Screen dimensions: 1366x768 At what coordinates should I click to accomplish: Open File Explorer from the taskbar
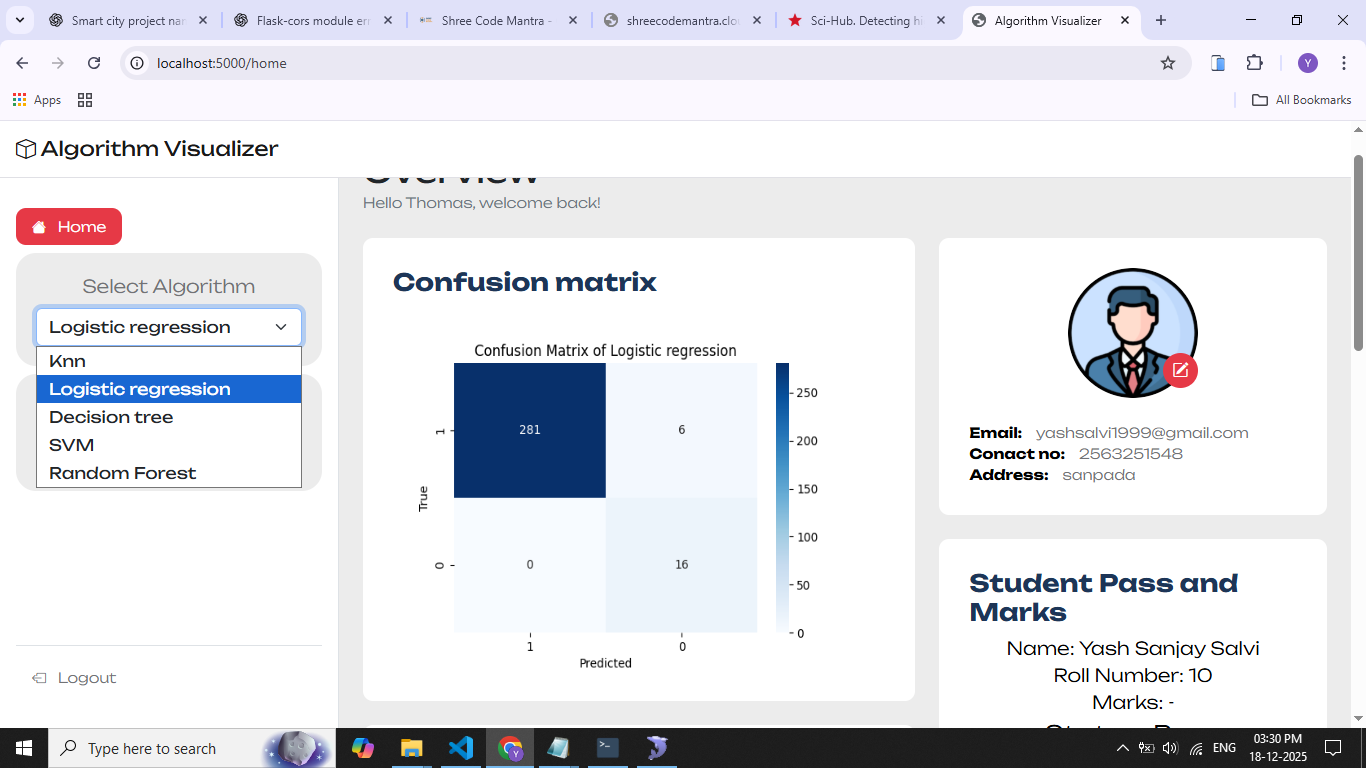point(411,748)
